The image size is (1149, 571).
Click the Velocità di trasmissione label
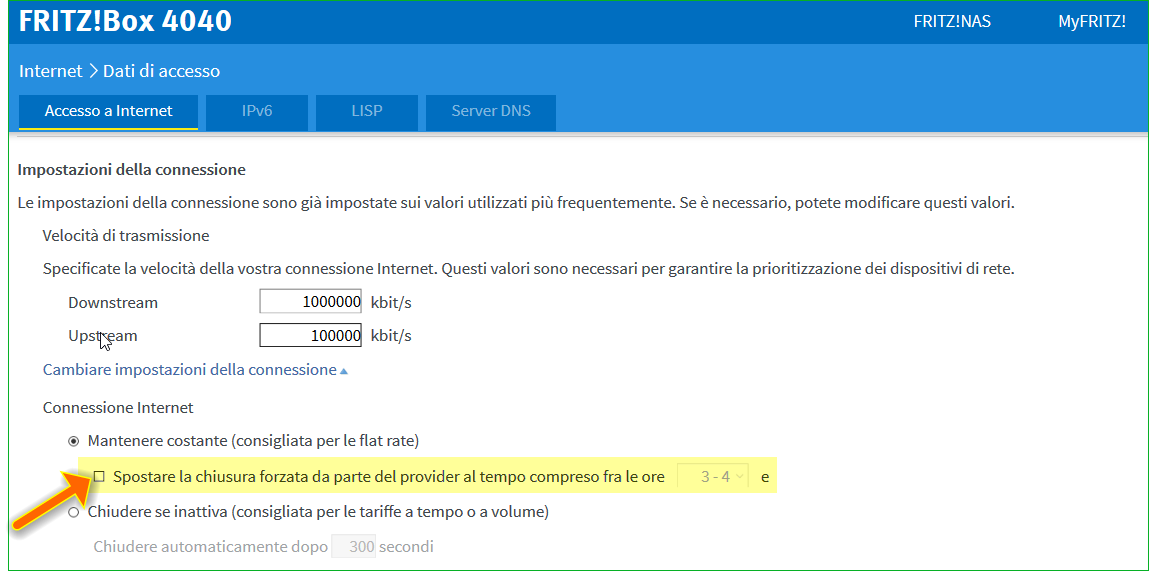point(126,236)
